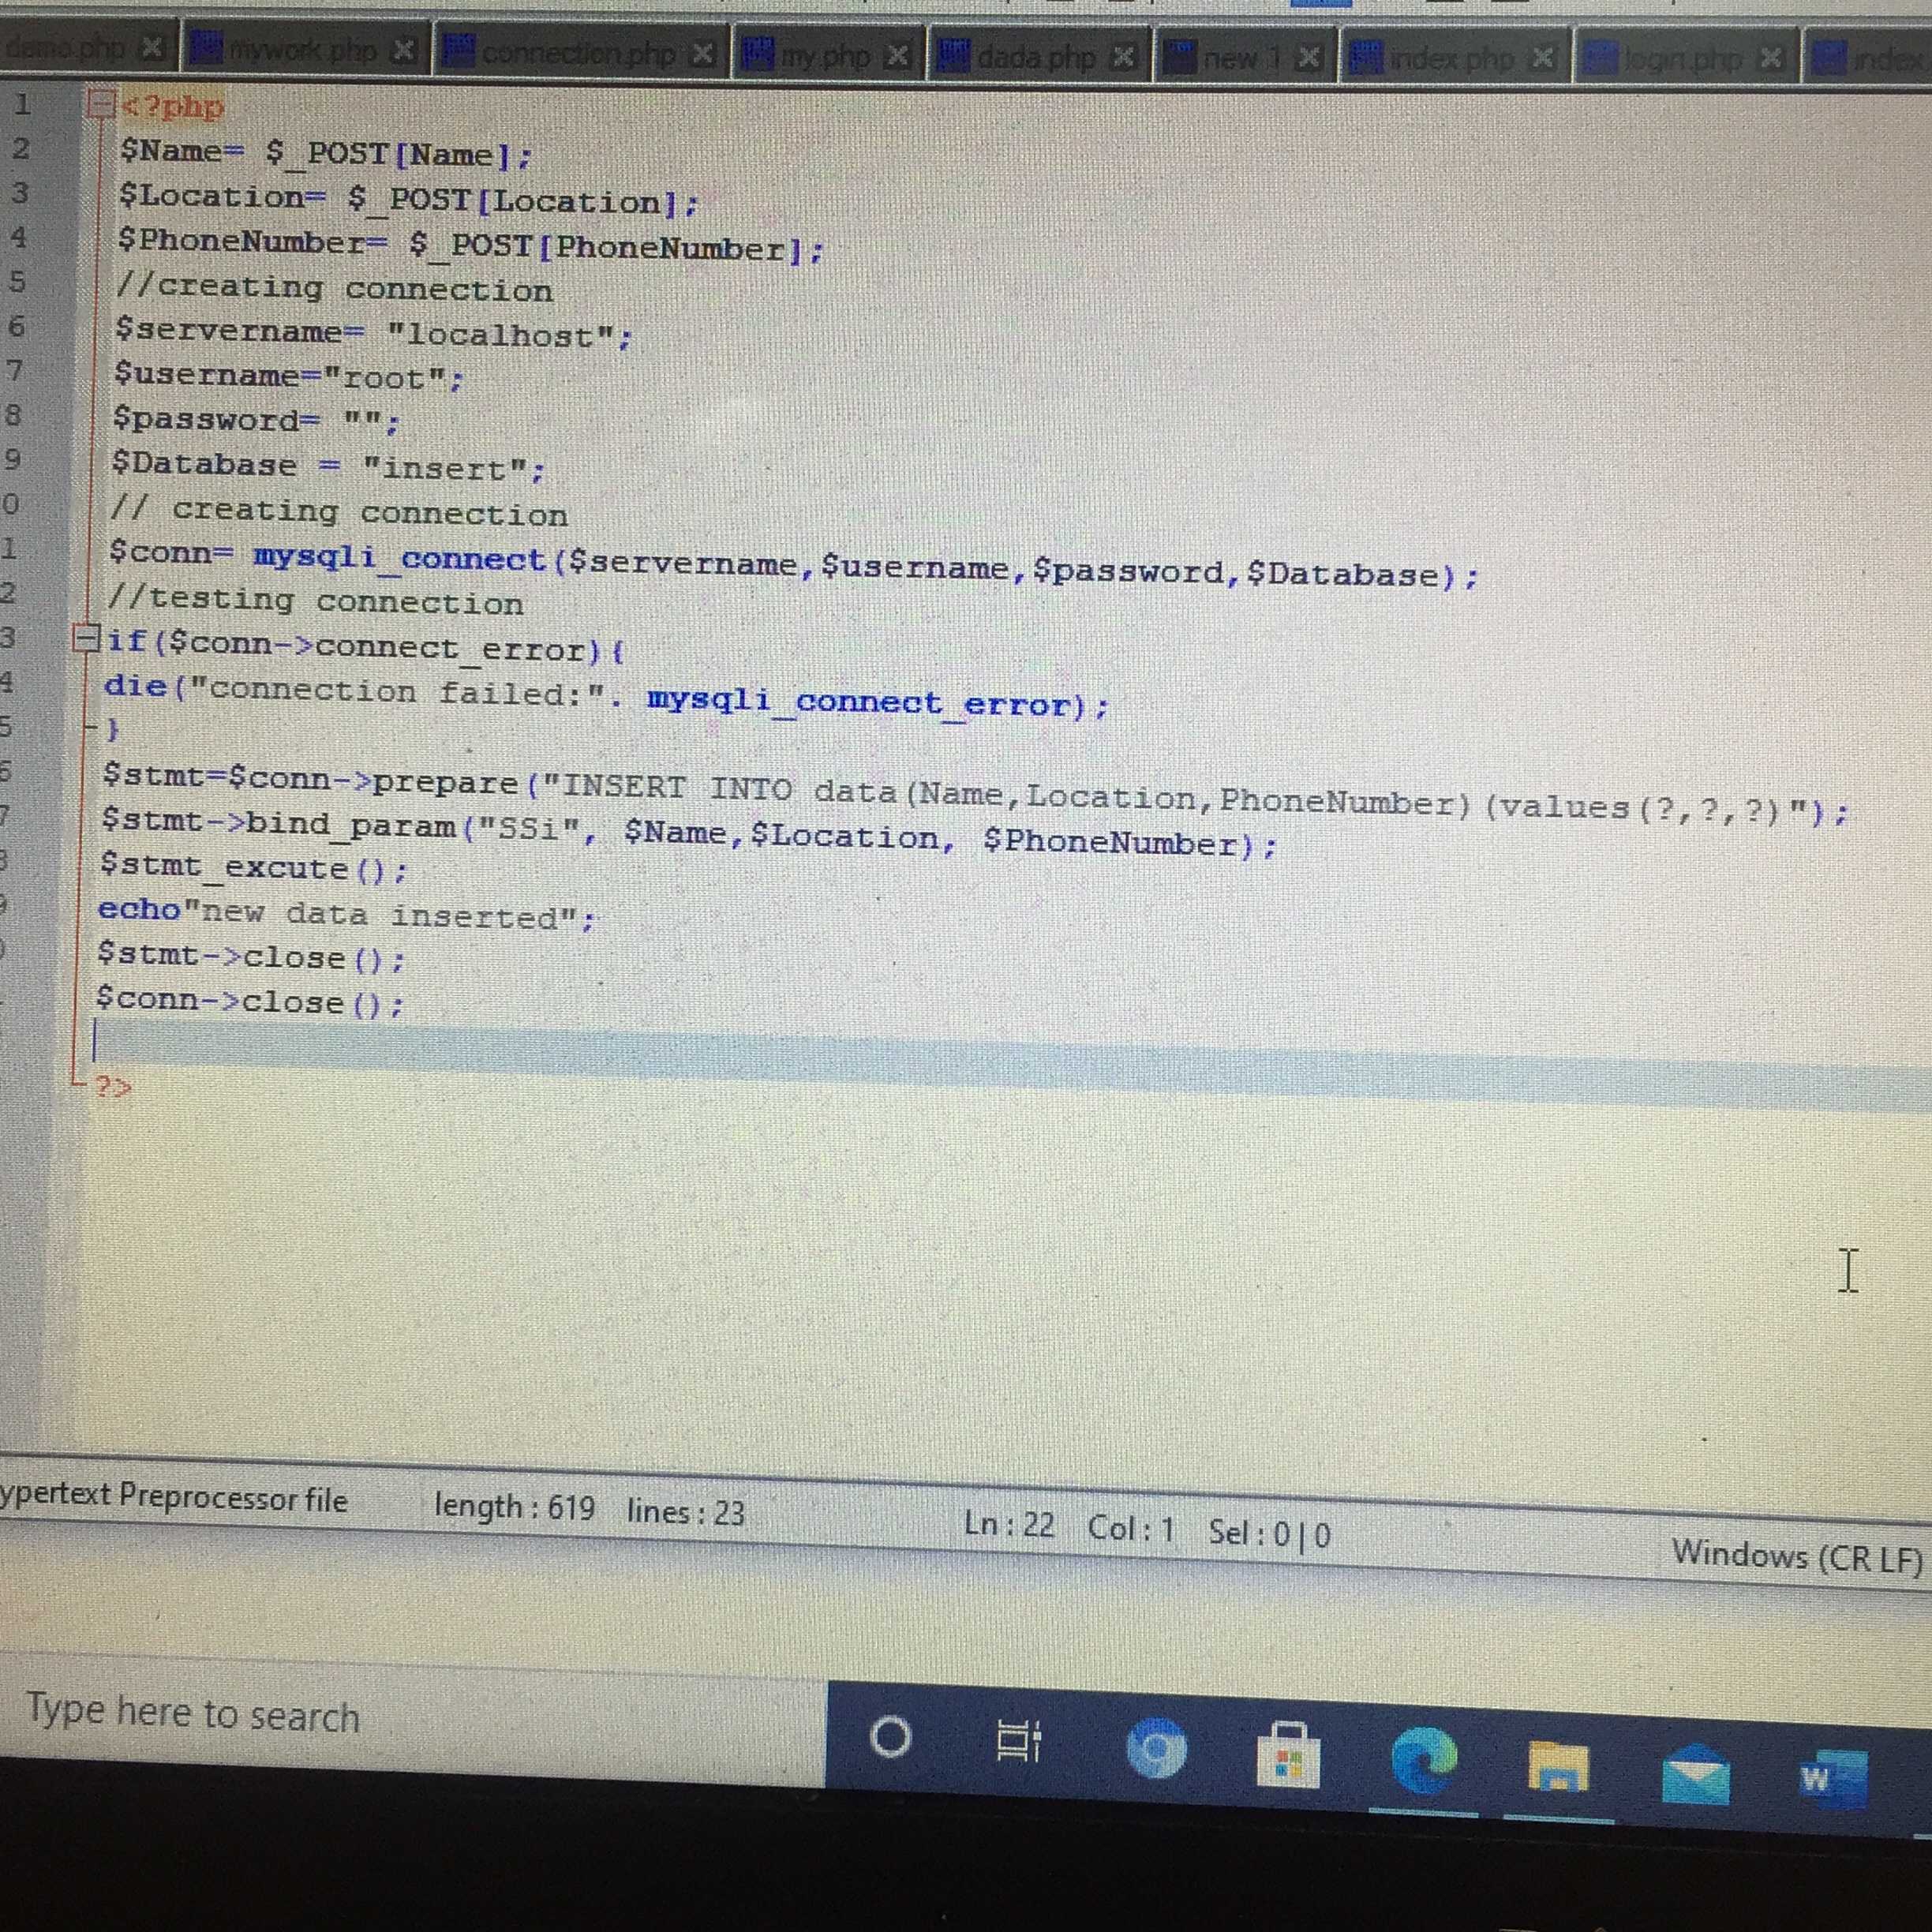The image size is (1932, 1932).
Task: Open Microsoft Word from the taskbar
Action: click(x=1832, y=1780)
